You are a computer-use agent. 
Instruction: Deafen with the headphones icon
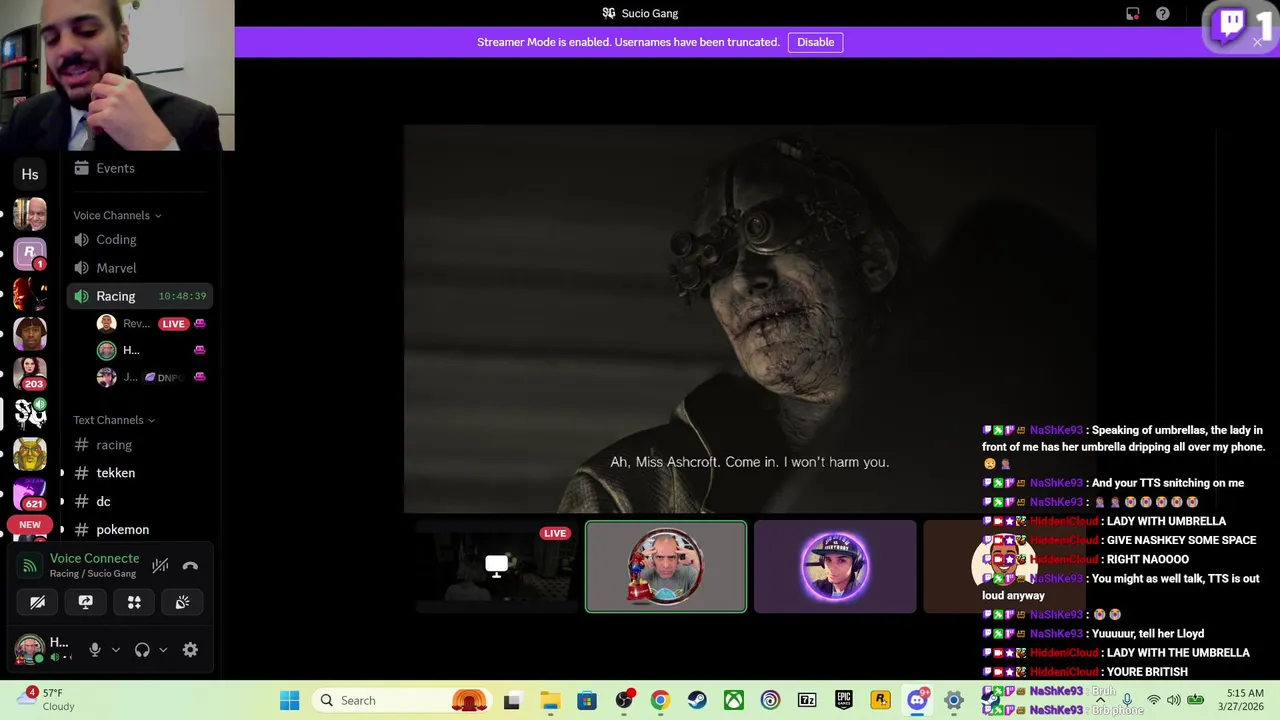[142, 650]
